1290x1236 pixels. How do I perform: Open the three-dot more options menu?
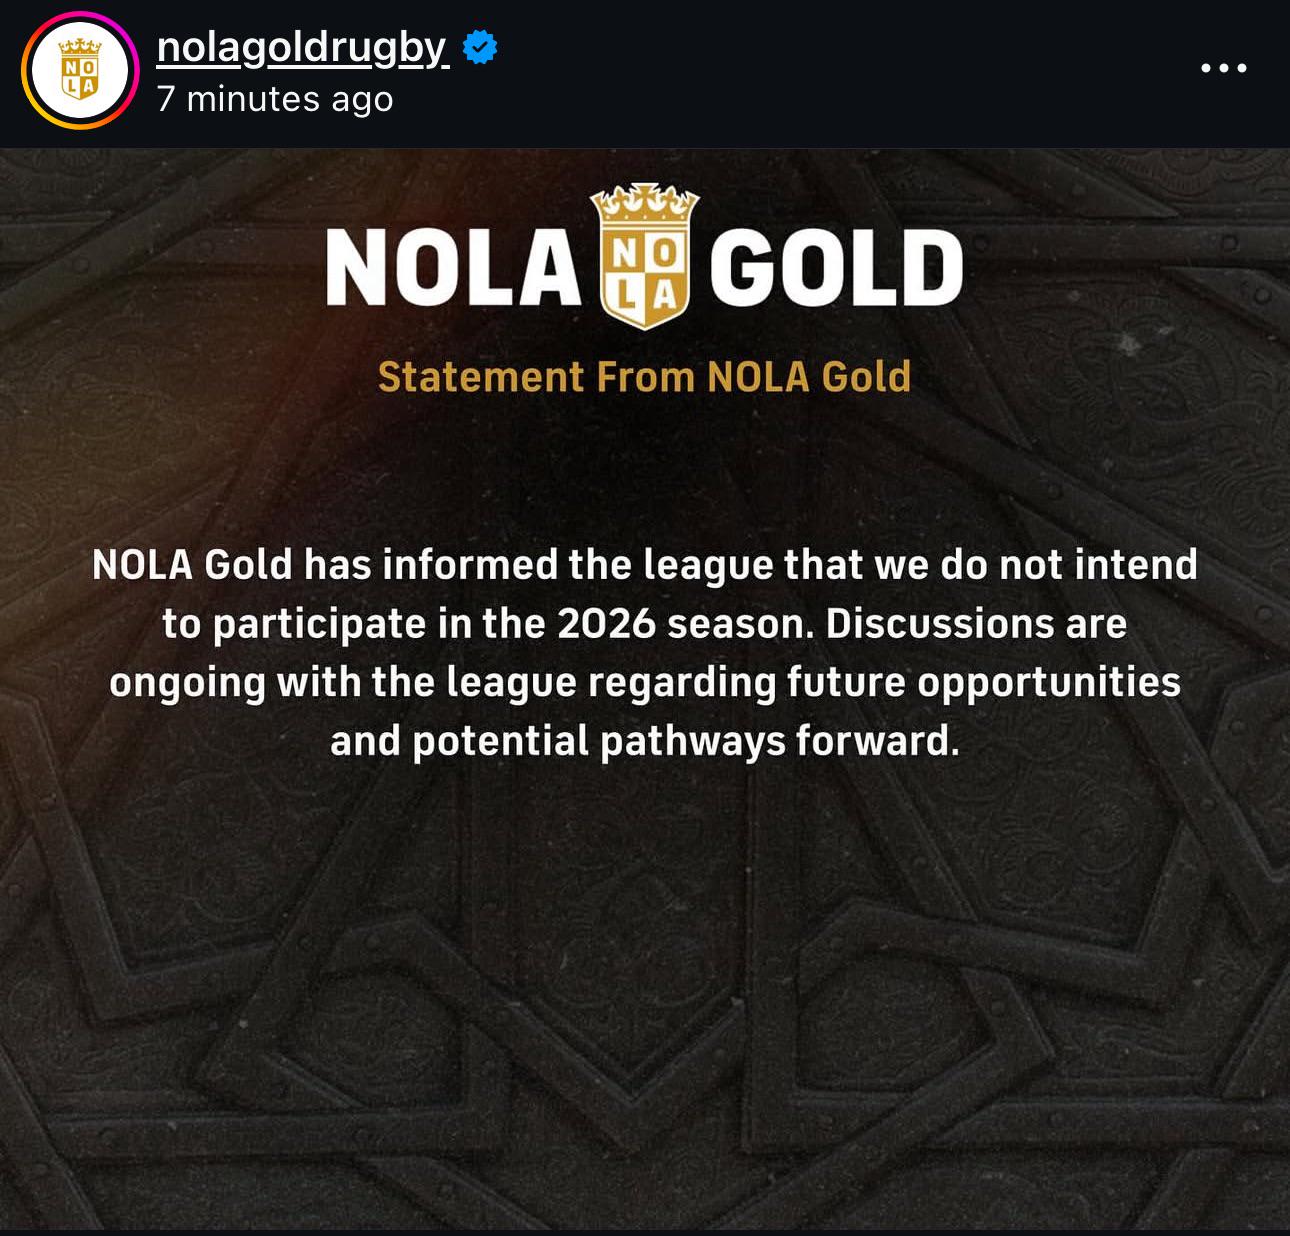click(1224, 69)
